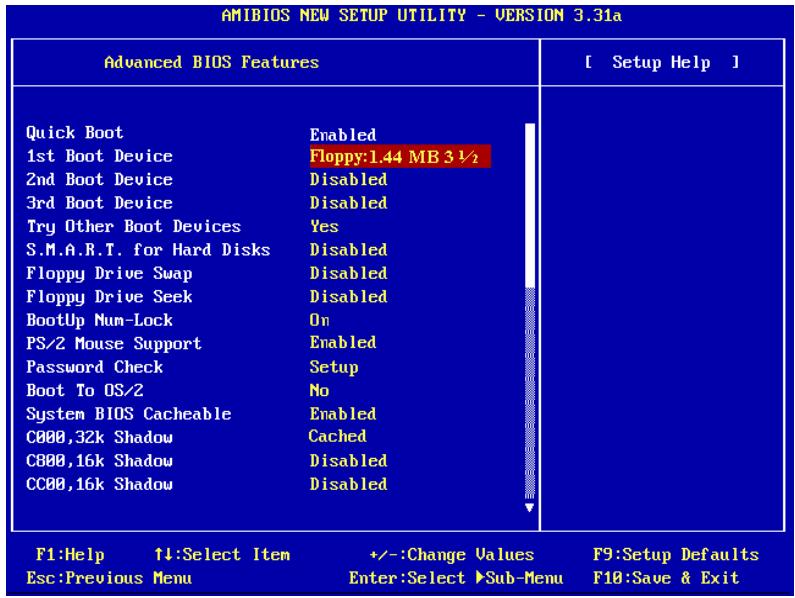Viewport: 795px width, 598px height.
Task: Click the Setup Help panel title
Action: (661, 62)
